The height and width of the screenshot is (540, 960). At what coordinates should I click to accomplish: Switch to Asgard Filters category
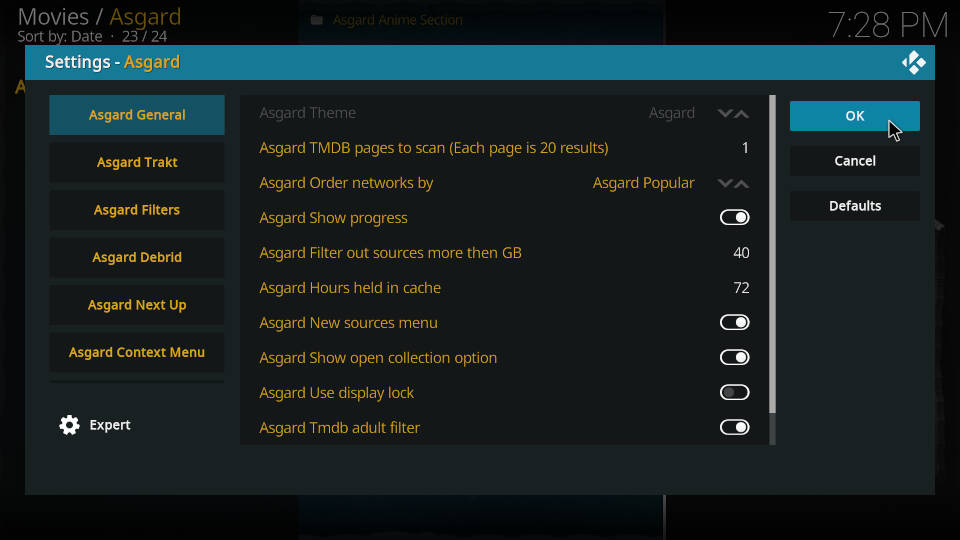(137, 210)
